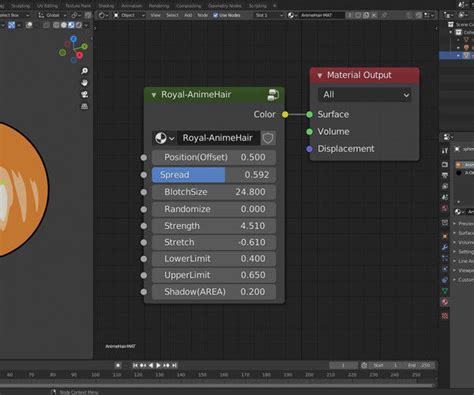Viewport: 474px width, 395px height.
Task: Toggle the blue snapping/gizmo button in viewport header
Action: click(x=11, y=25)
